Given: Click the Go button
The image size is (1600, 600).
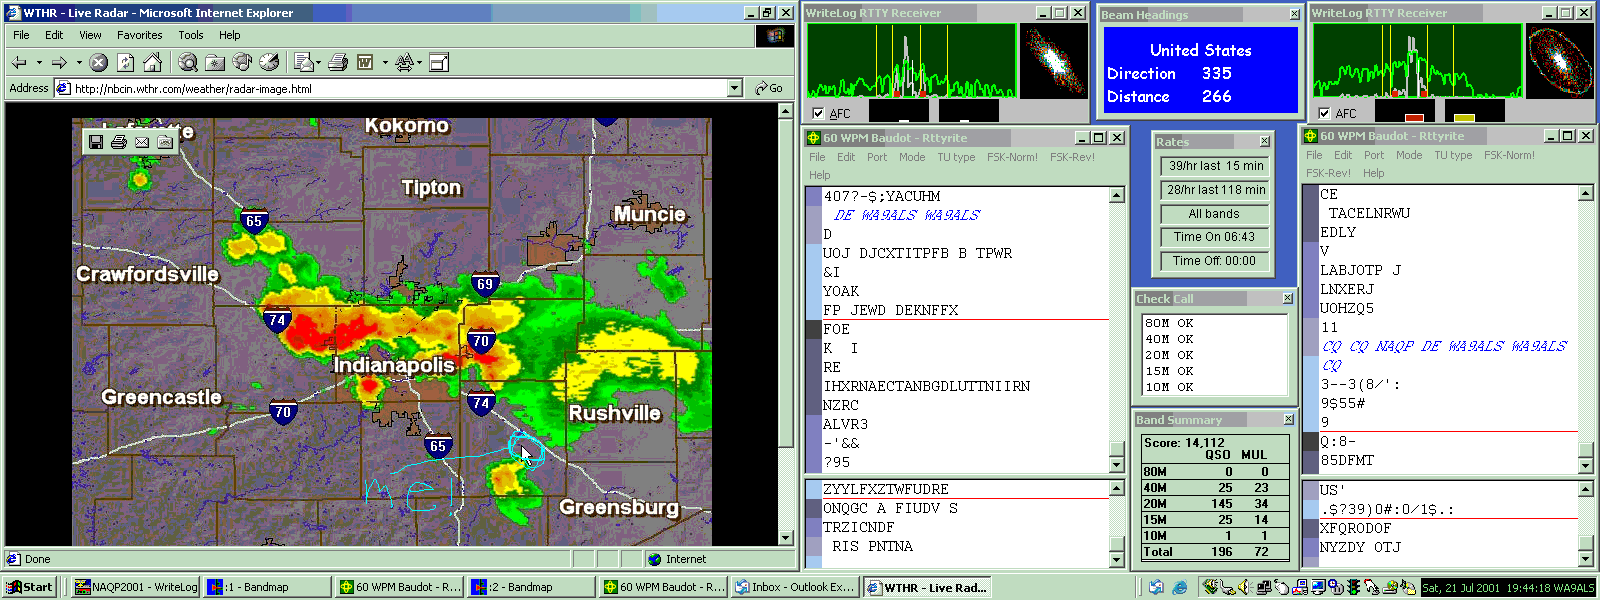Looking at the screenshot, I should click(x=770, y=88).
